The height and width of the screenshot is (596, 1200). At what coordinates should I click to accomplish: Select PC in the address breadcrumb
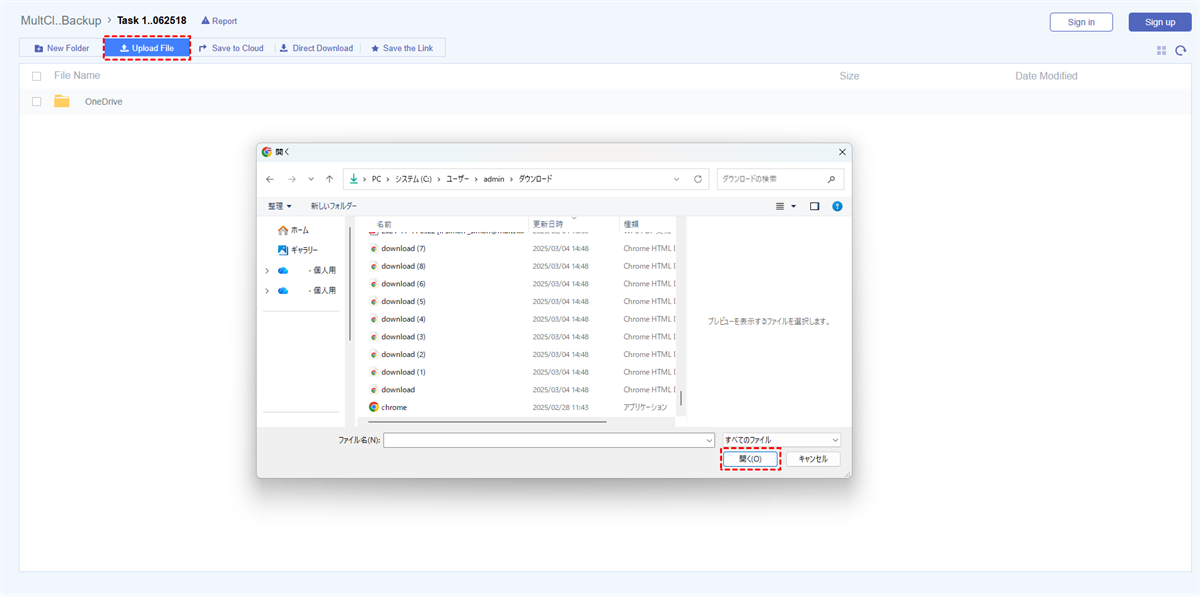click(377, 179)
